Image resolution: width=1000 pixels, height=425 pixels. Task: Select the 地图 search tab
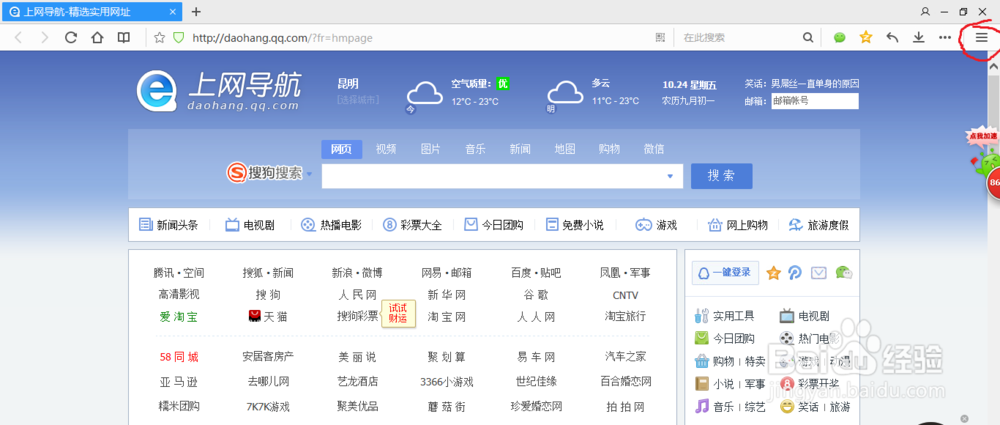564,149
